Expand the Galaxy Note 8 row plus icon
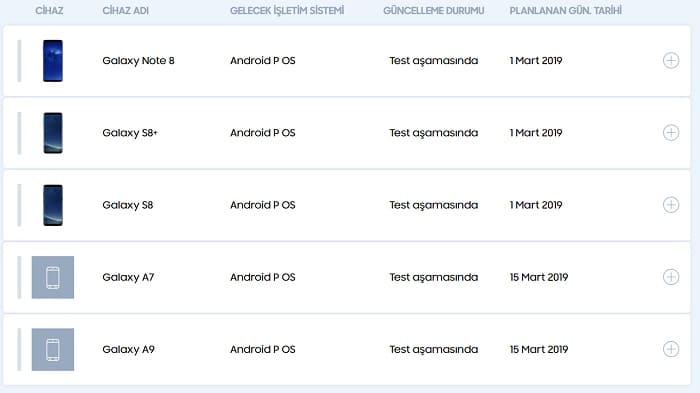Viewport: 700px width, 393px height. point(671,60)
